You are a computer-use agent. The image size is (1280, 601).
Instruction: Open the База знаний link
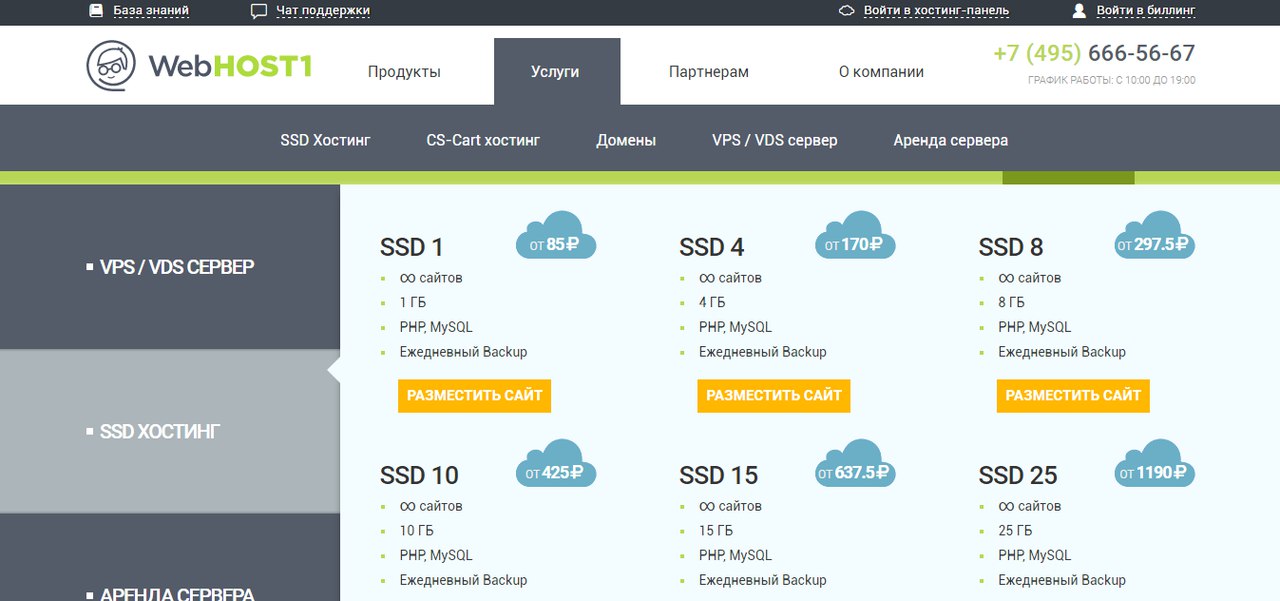[x=150, y=11]
